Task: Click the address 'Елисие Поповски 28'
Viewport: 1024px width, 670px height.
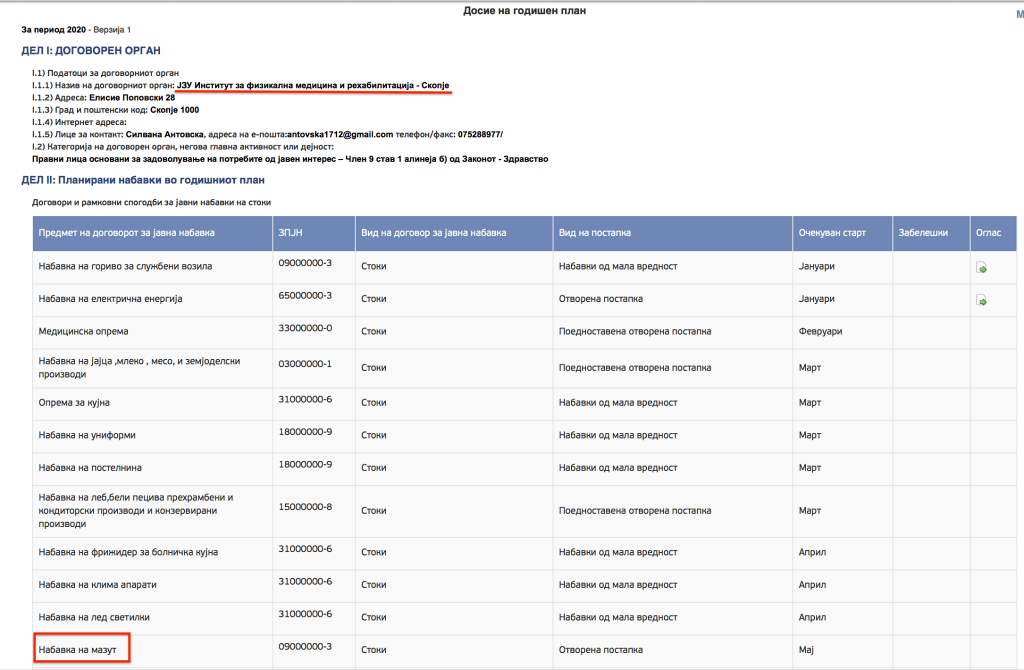Action: click(132, 98)
